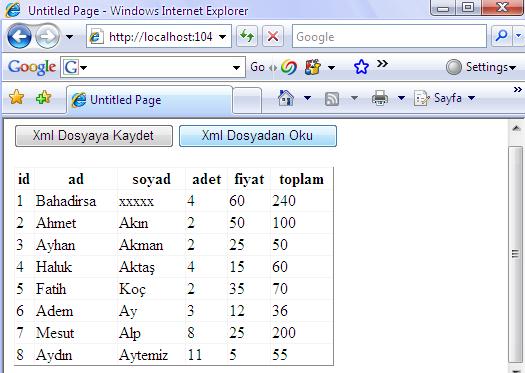Viewport: 525px width, 373px height.
Task: Click the Xml Dosyaya Kaydet button
Action: pos(94,136)
